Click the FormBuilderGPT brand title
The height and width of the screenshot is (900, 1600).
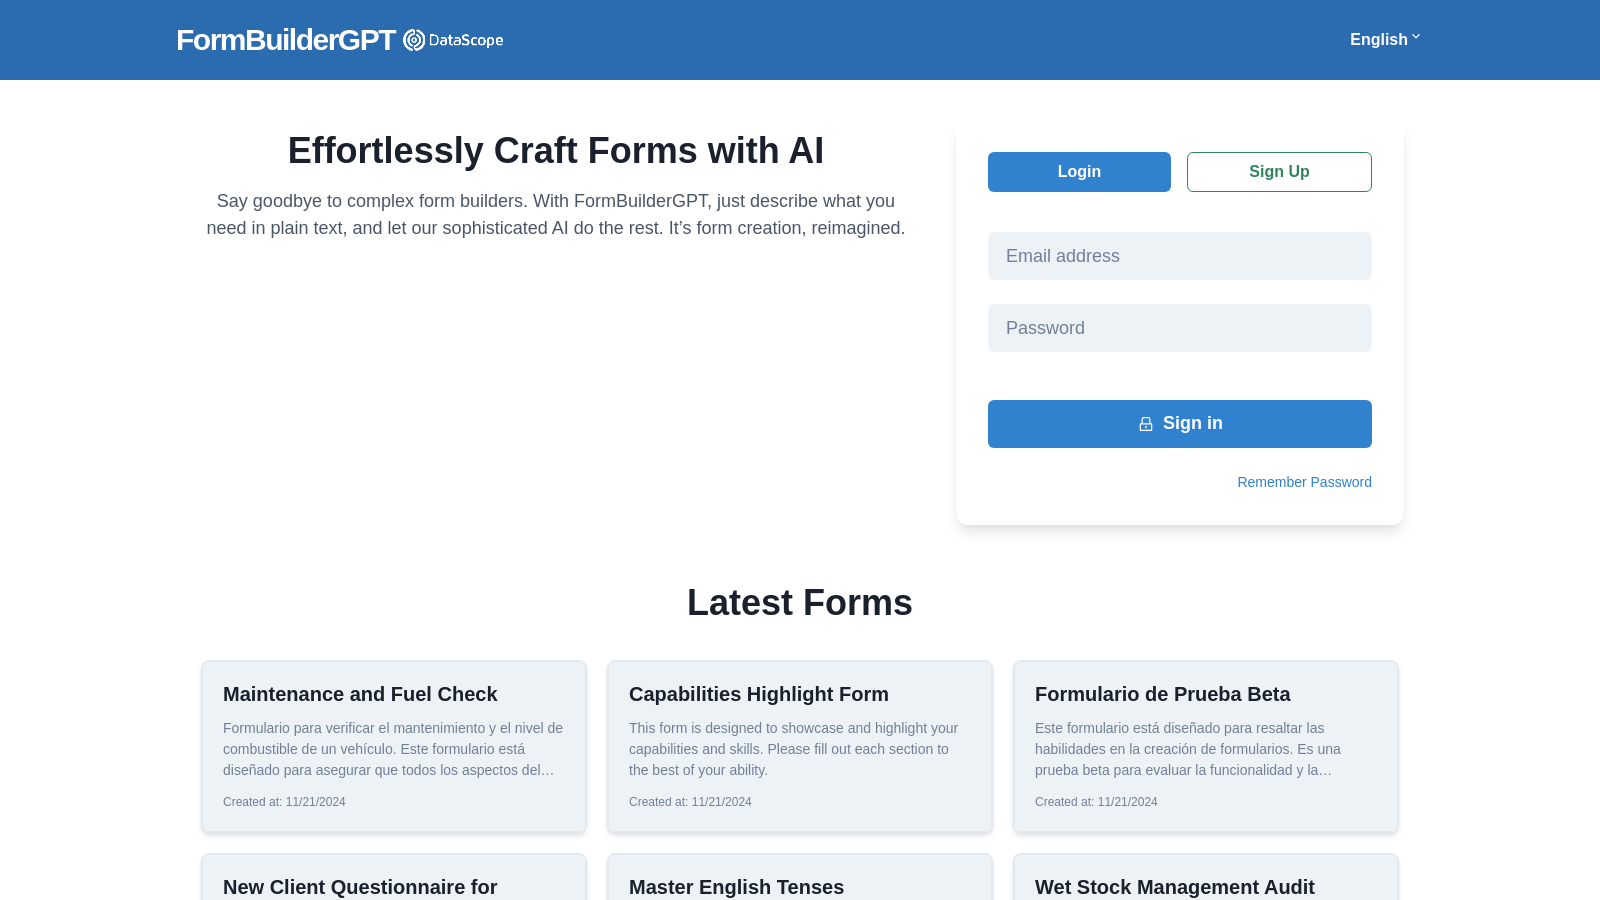286,40
